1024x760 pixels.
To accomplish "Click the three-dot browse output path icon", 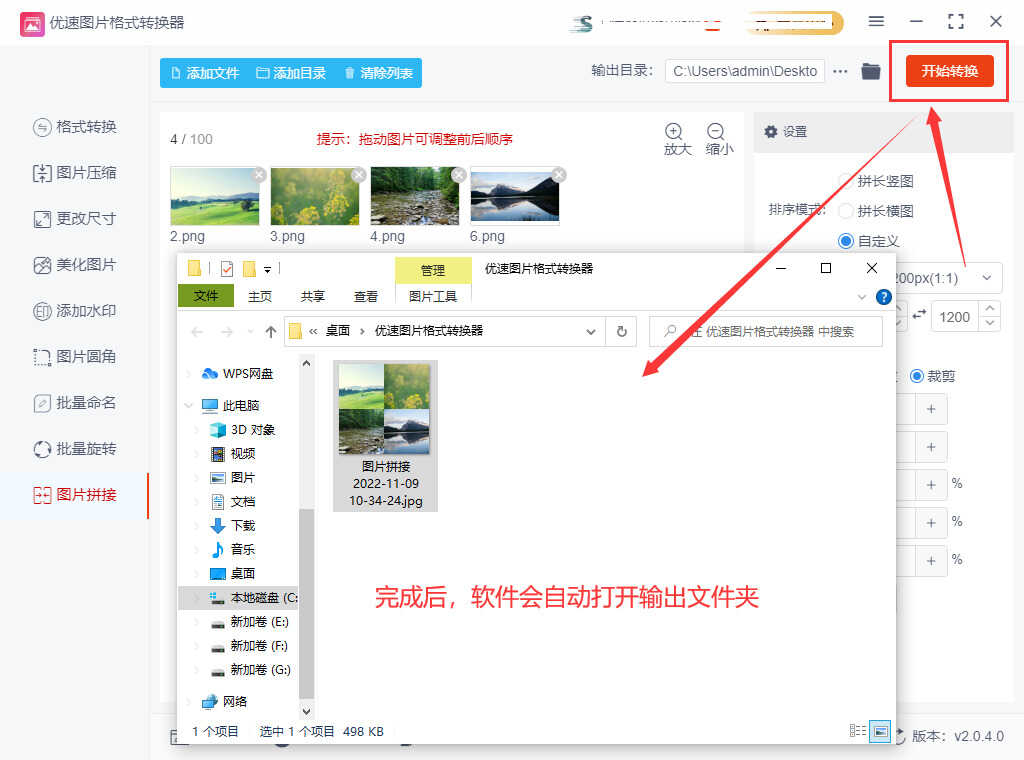I will (840, 71).
